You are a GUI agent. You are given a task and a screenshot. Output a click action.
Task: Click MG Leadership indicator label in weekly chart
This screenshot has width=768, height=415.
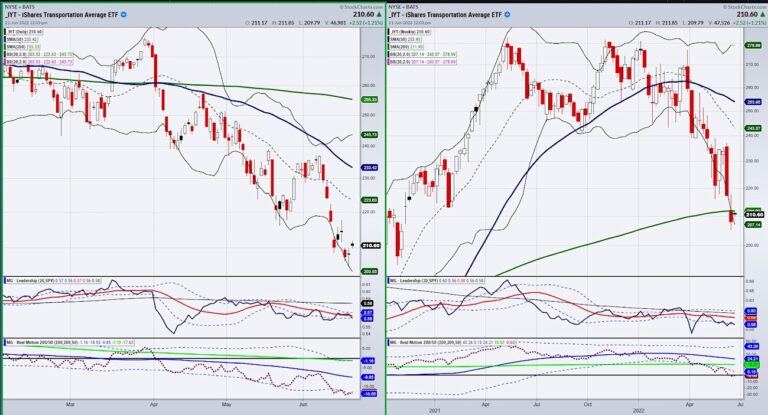coord(437,281)
